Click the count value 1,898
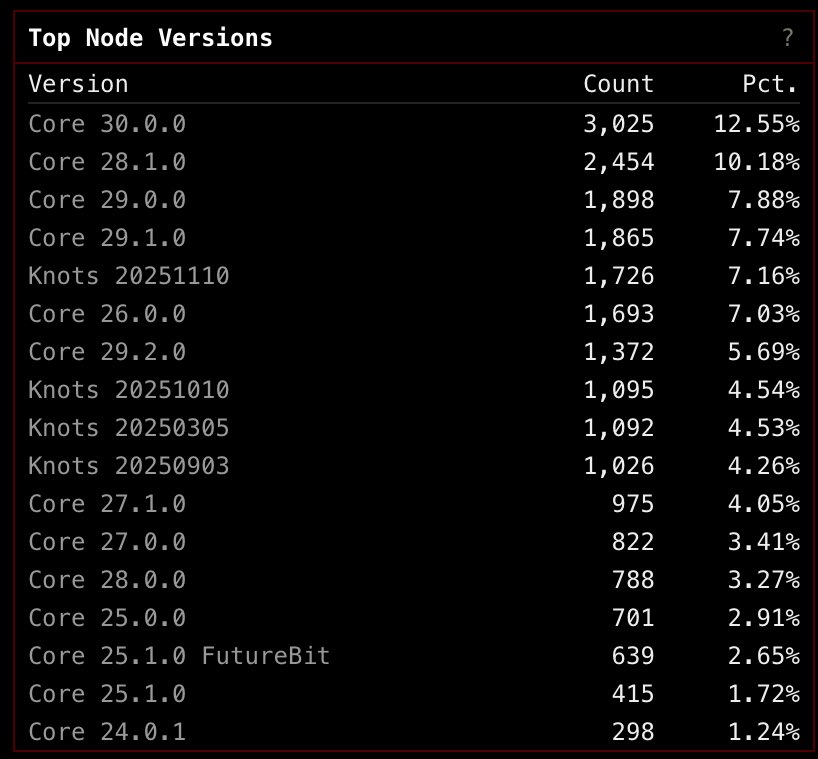Image resolution: width=818 pixels, height=759 pixels. click(618, 200)
